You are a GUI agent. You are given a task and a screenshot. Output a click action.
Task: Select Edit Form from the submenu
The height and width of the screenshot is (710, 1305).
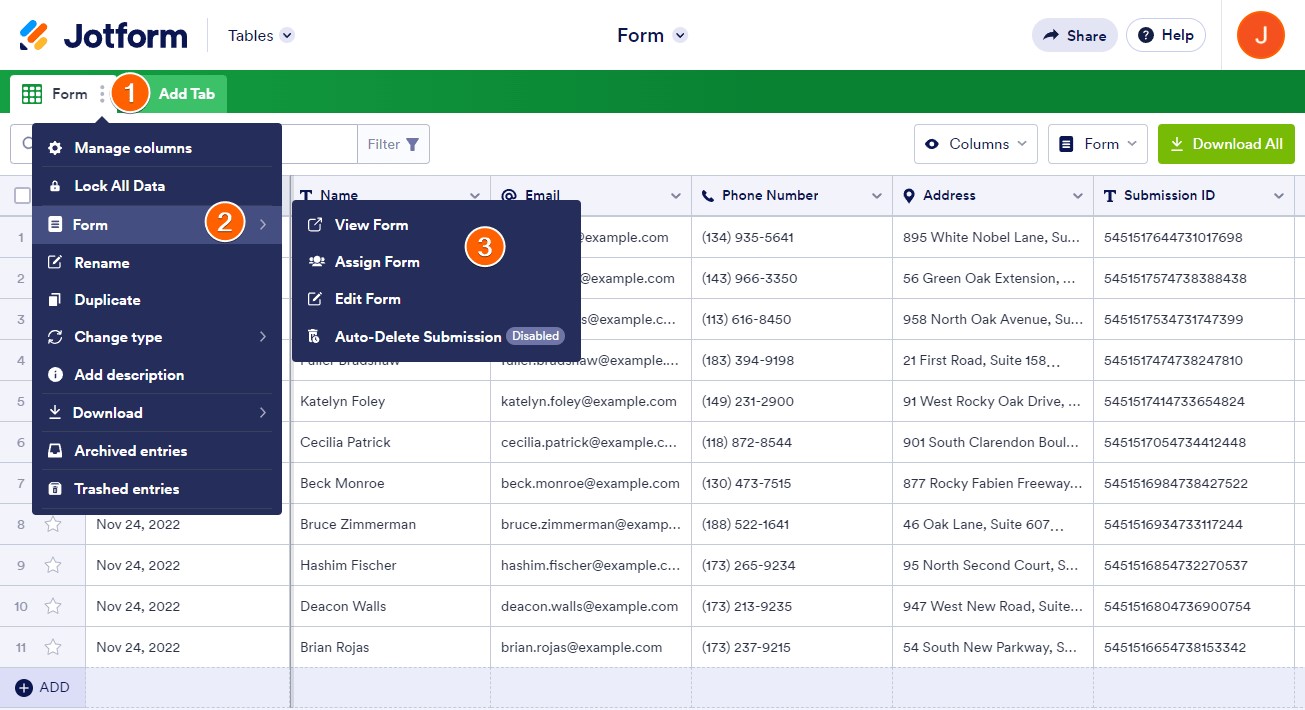(x=368, y=298)
